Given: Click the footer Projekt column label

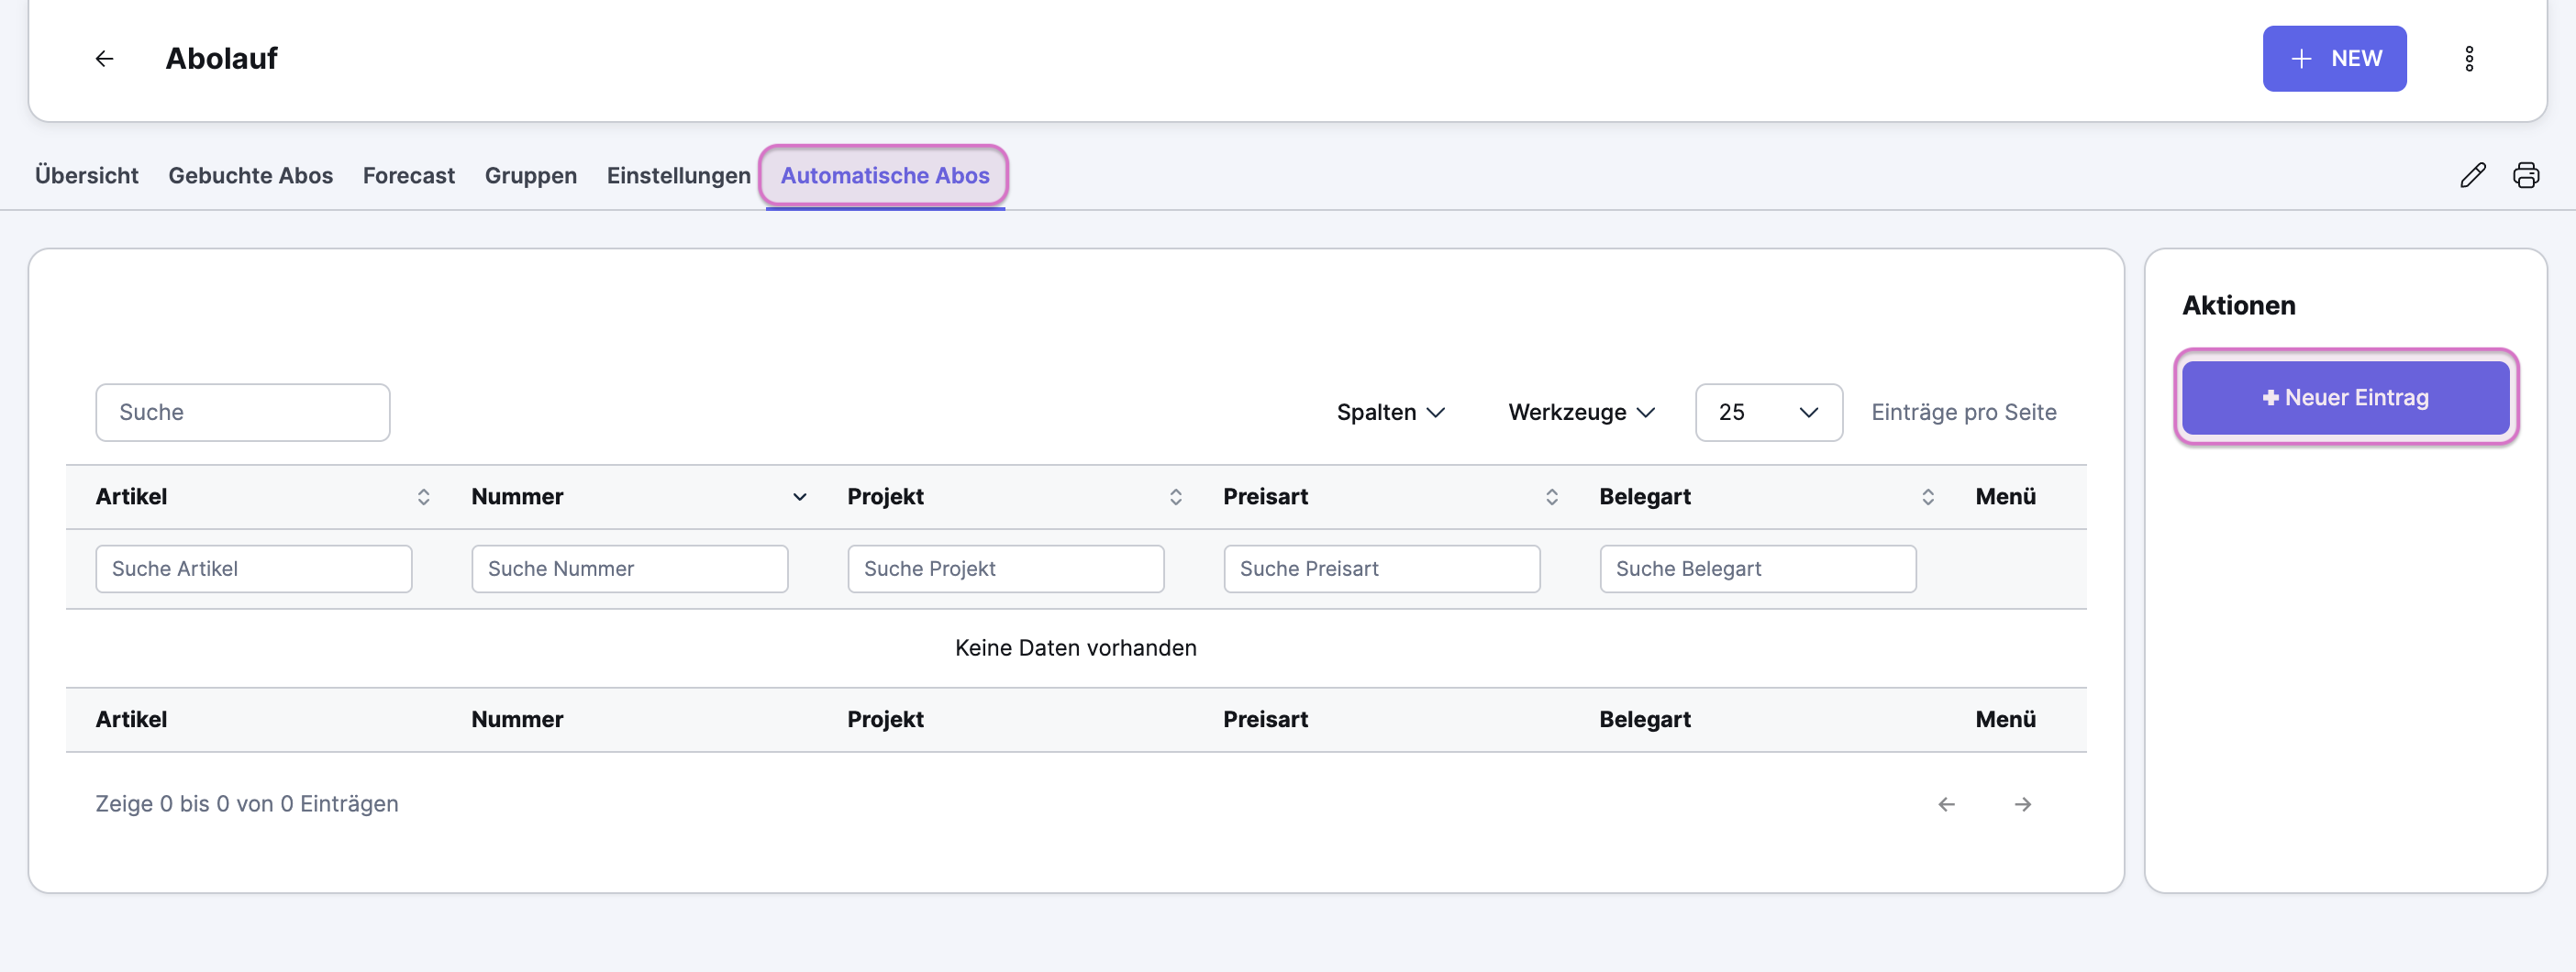Looking at the screenshot, I should point(885,720).
